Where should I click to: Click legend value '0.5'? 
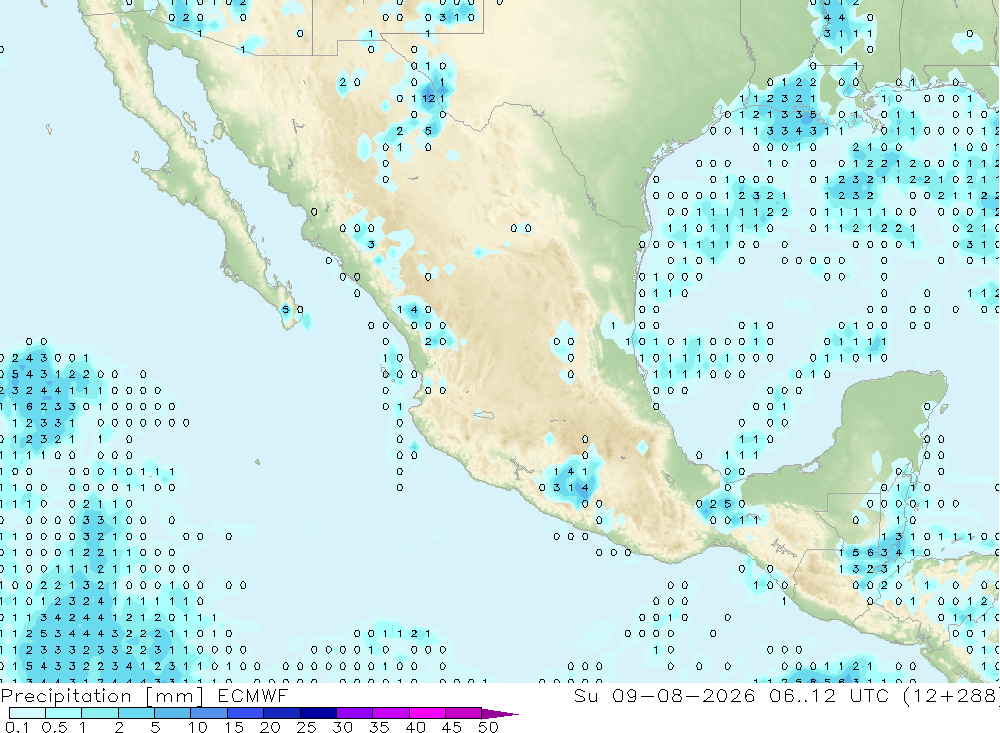click(54, 727)
